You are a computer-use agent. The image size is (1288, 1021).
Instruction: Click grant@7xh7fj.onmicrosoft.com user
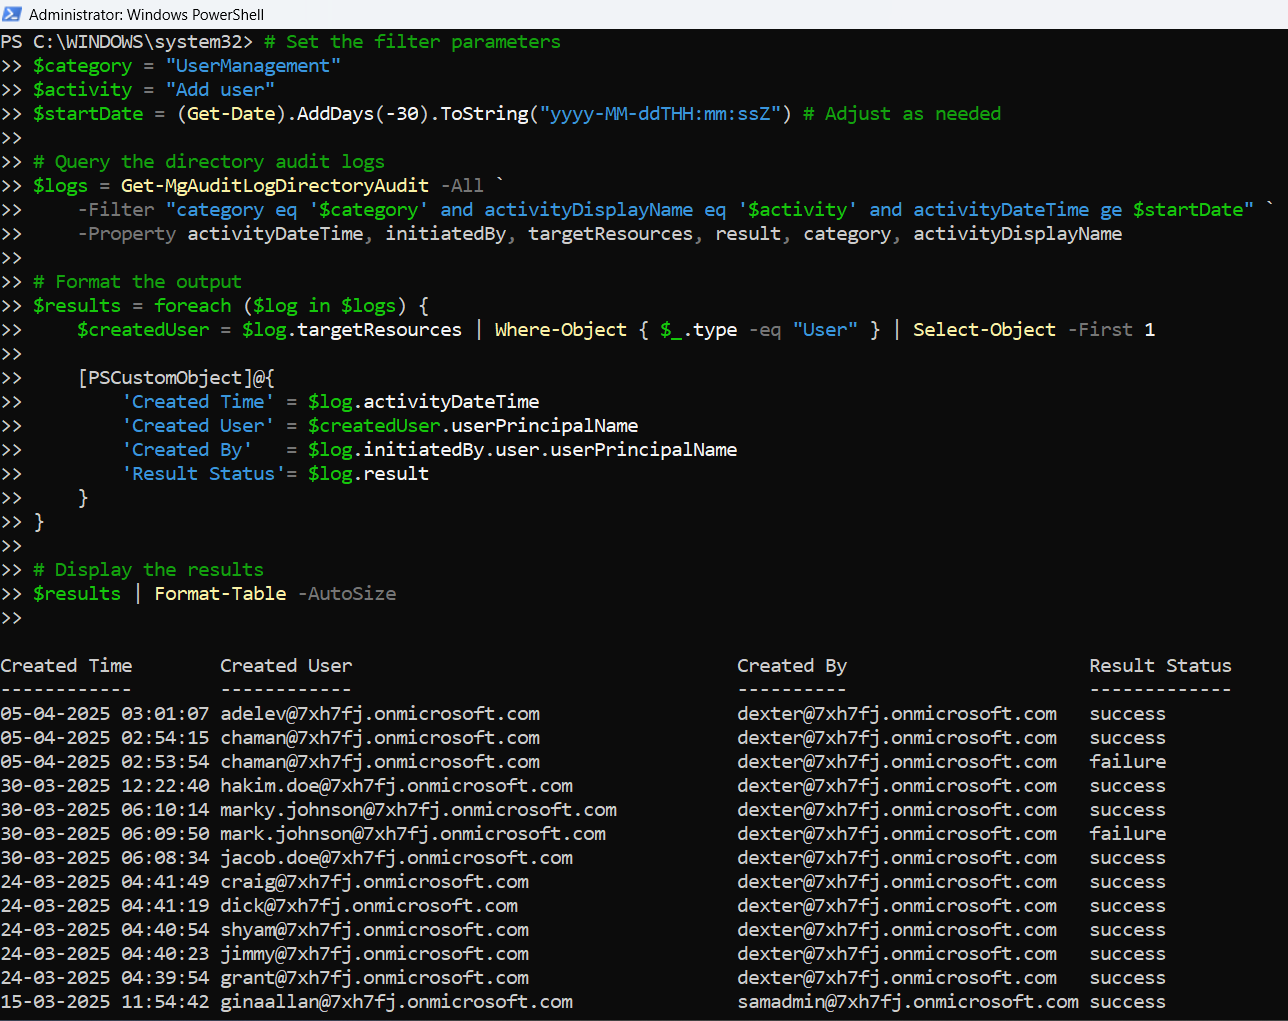(375, 978)
